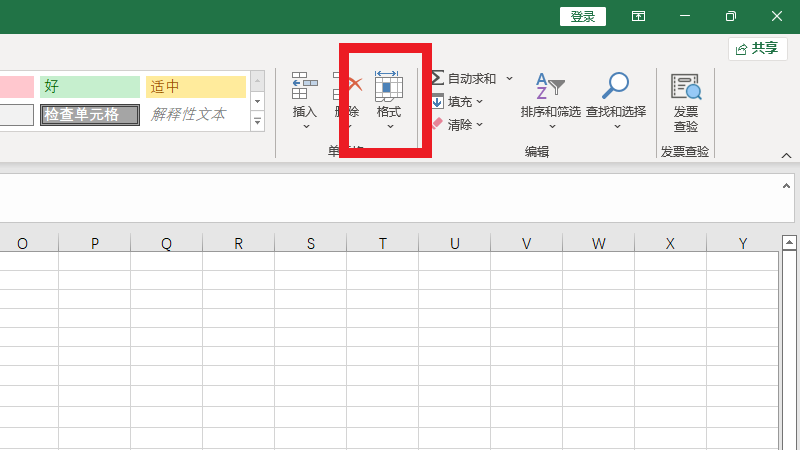Click the Insert cells (插入) icon
This screenshot has height=450, width=800.
pyautogui.click(x=304, y=88)
